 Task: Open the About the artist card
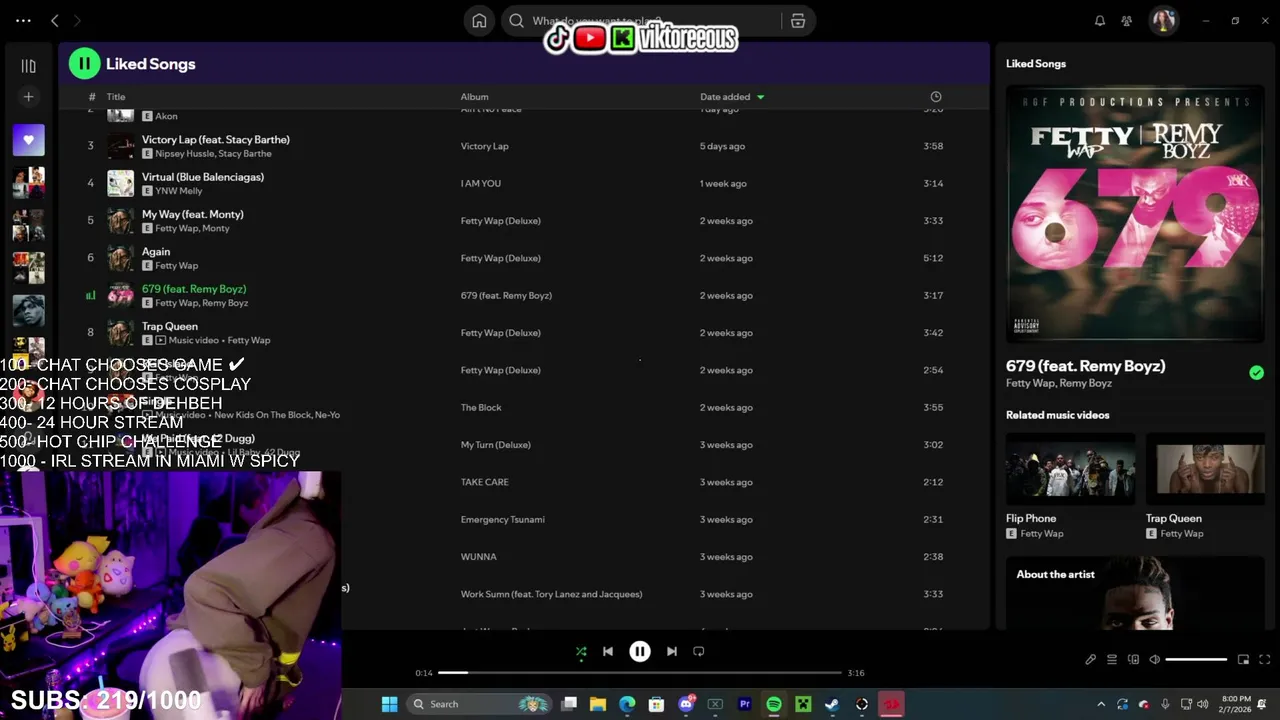click(1135, 593)
